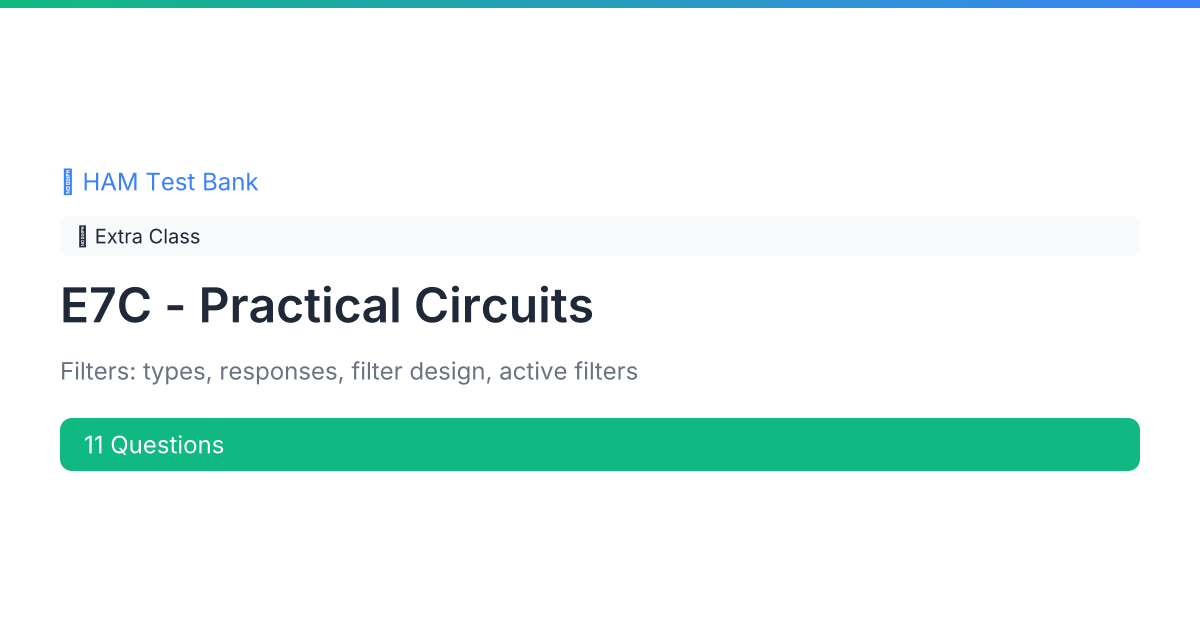
Task: Open the 11 Questions text
Action: coord(154,445)
